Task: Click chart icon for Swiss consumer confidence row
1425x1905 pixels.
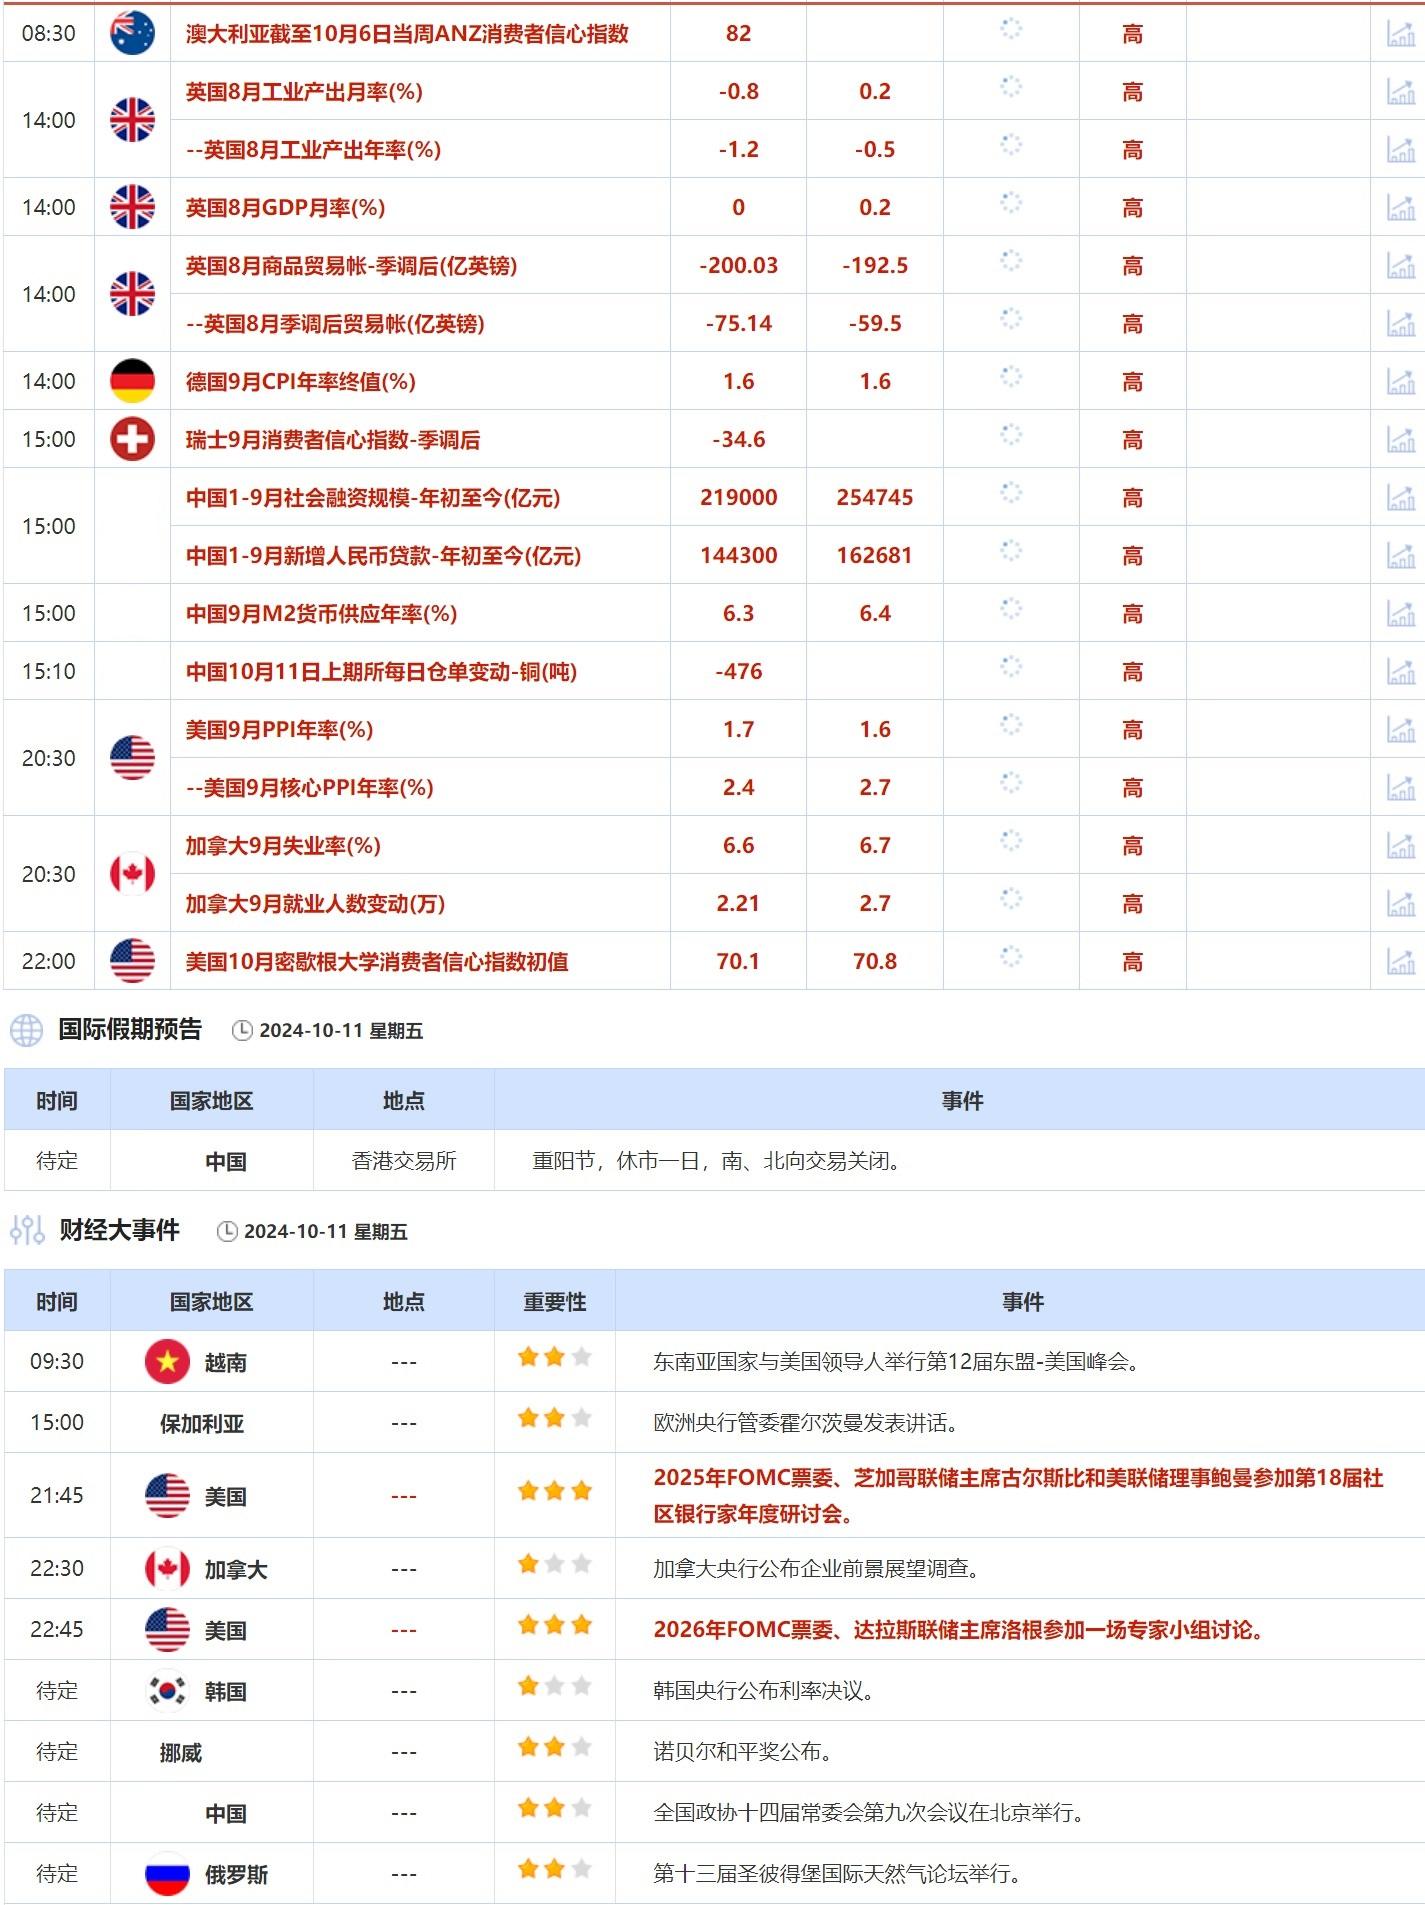Action: pyautogui.click(x=1400, y=440)
